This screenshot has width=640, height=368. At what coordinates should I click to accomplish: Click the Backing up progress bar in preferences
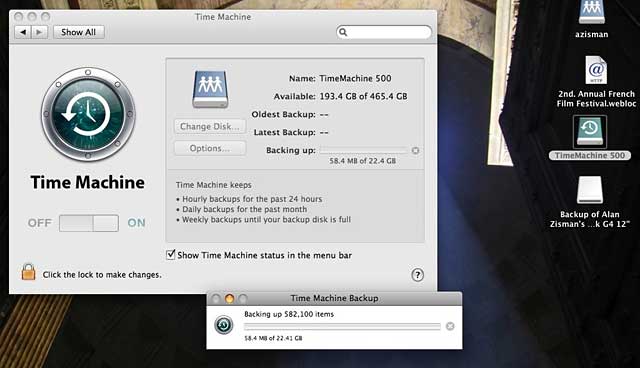coord(364,151)
